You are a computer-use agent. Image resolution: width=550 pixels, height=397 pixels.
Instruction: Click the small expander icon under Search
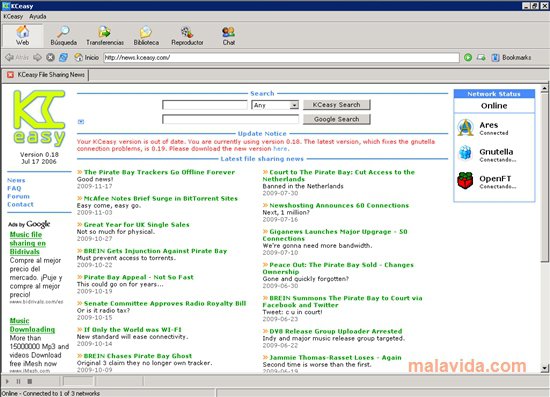[x=81, y=122]
